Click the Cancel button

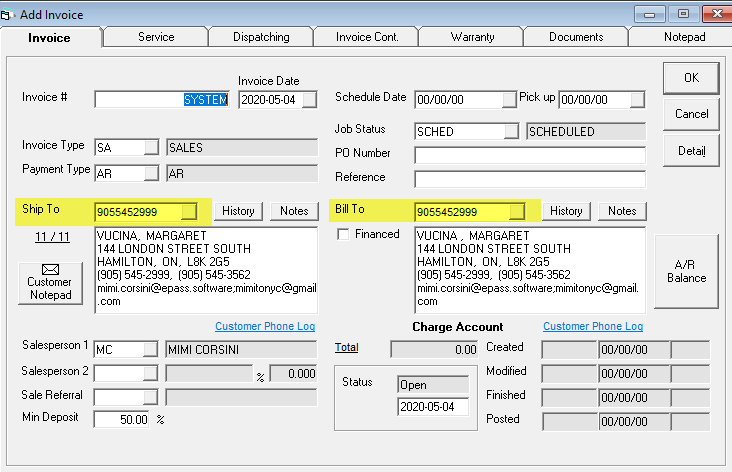coord(691,114)
